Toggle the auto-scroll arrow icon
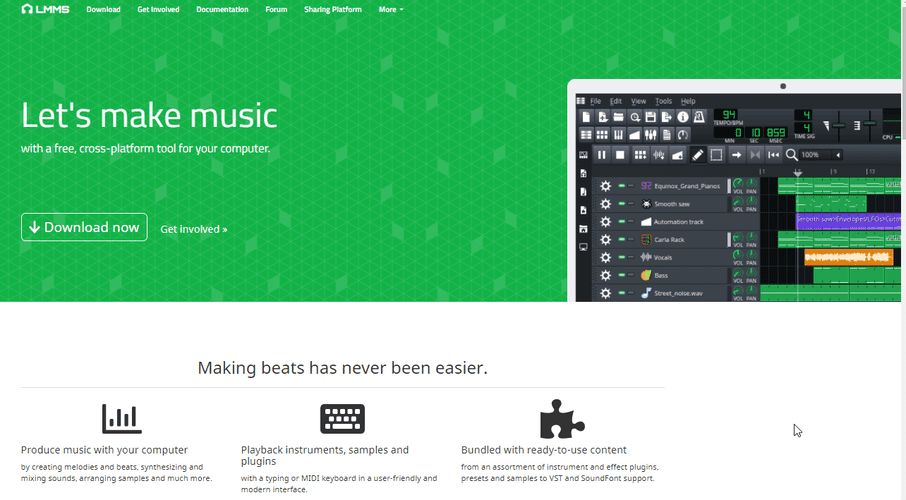The height and width of the screenshot is (500, 906). [736, 154]
